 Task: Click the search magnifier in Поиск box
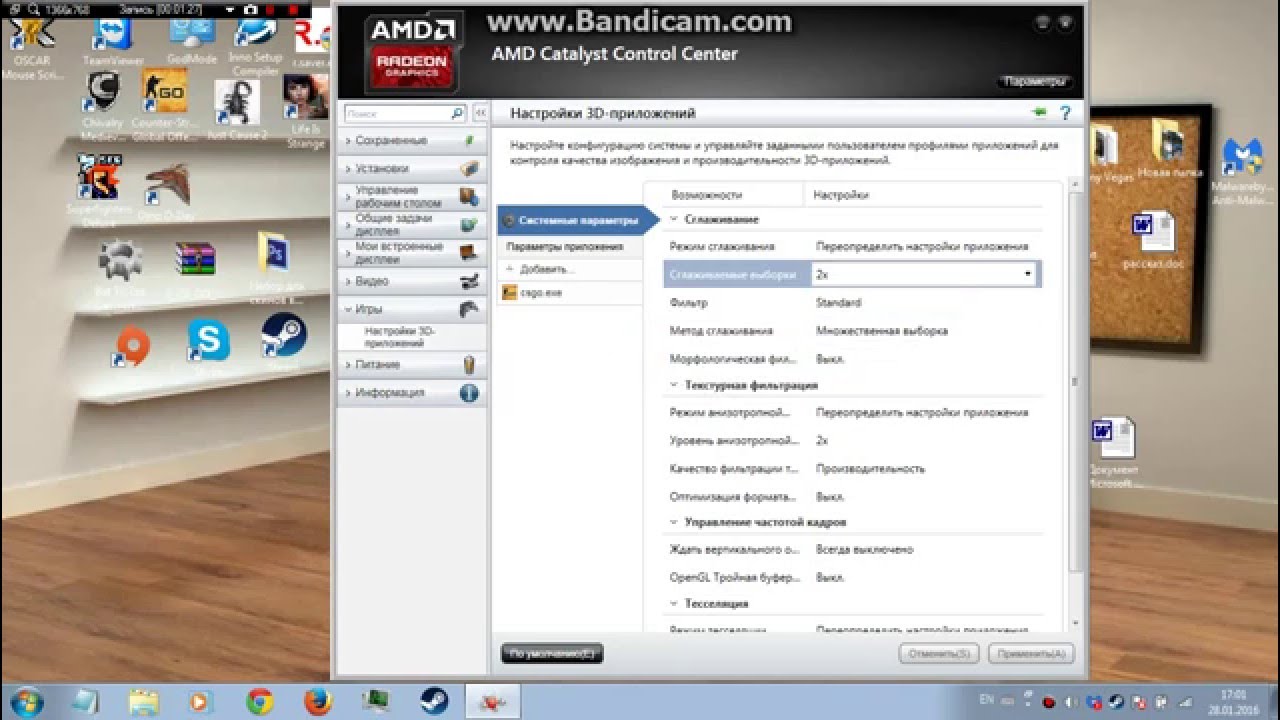tap(457, 114)
